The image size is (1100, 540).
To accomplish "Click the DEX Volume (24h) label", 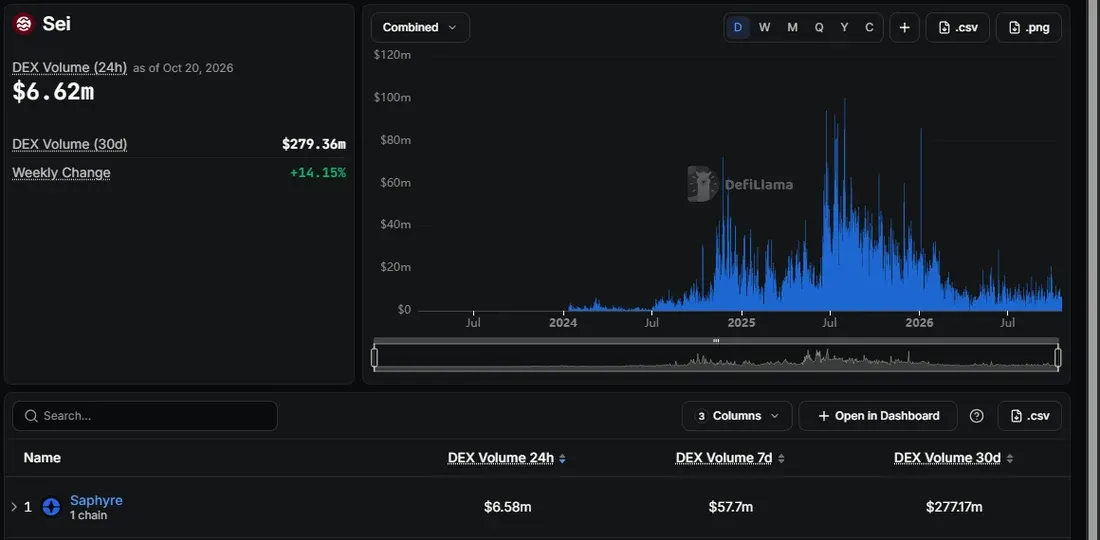I will [x=69, y=68].
